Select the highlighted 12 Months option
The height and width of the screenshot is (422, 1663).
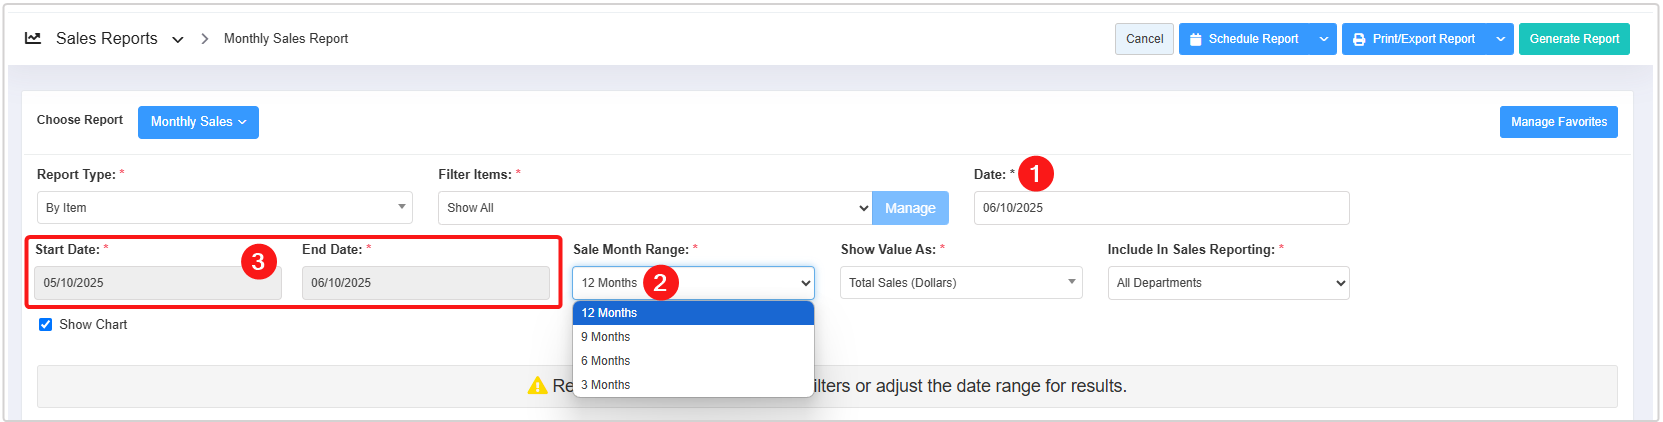click(x=610, y=313)
